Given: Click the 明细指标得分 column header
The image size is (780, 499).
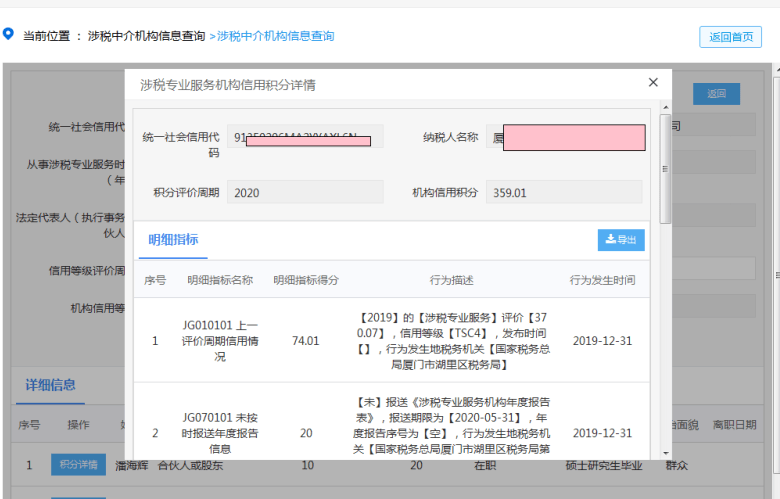Looking at the screenshot, I should [x=306, y=280].
